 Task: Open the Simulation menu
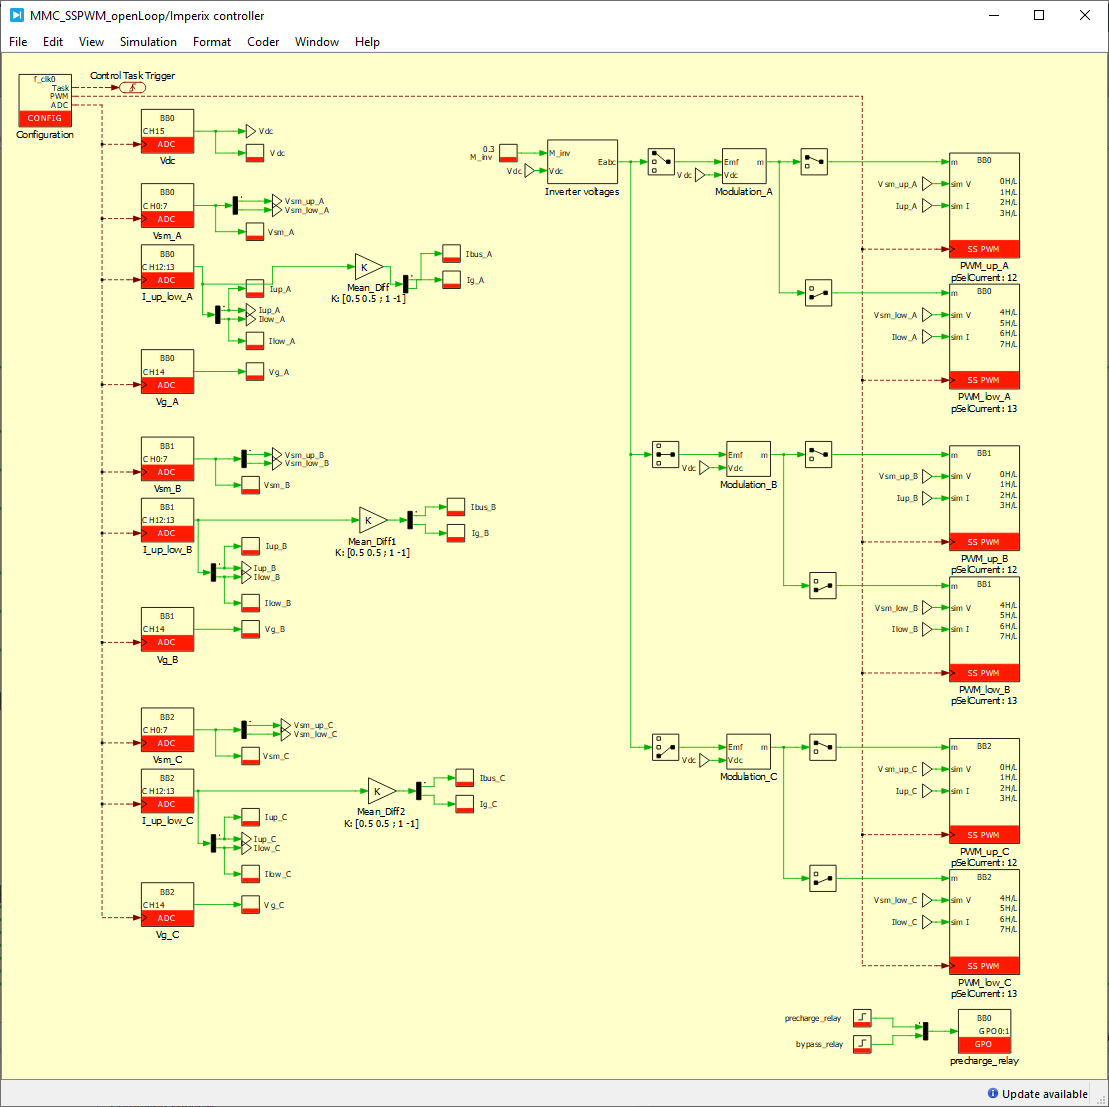pyautogui.click(x=148, y=42)
